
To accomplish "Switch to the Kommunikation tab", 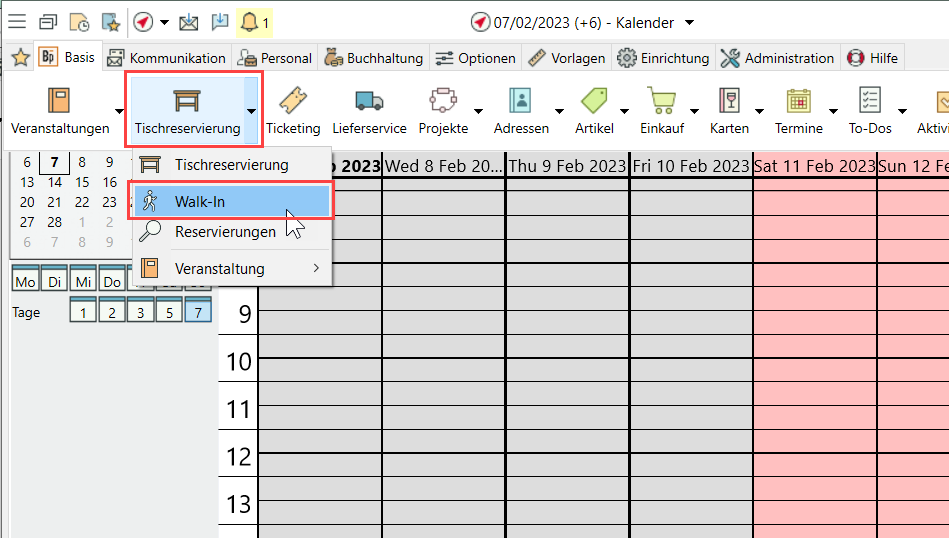I will click(x=168, y=58).
